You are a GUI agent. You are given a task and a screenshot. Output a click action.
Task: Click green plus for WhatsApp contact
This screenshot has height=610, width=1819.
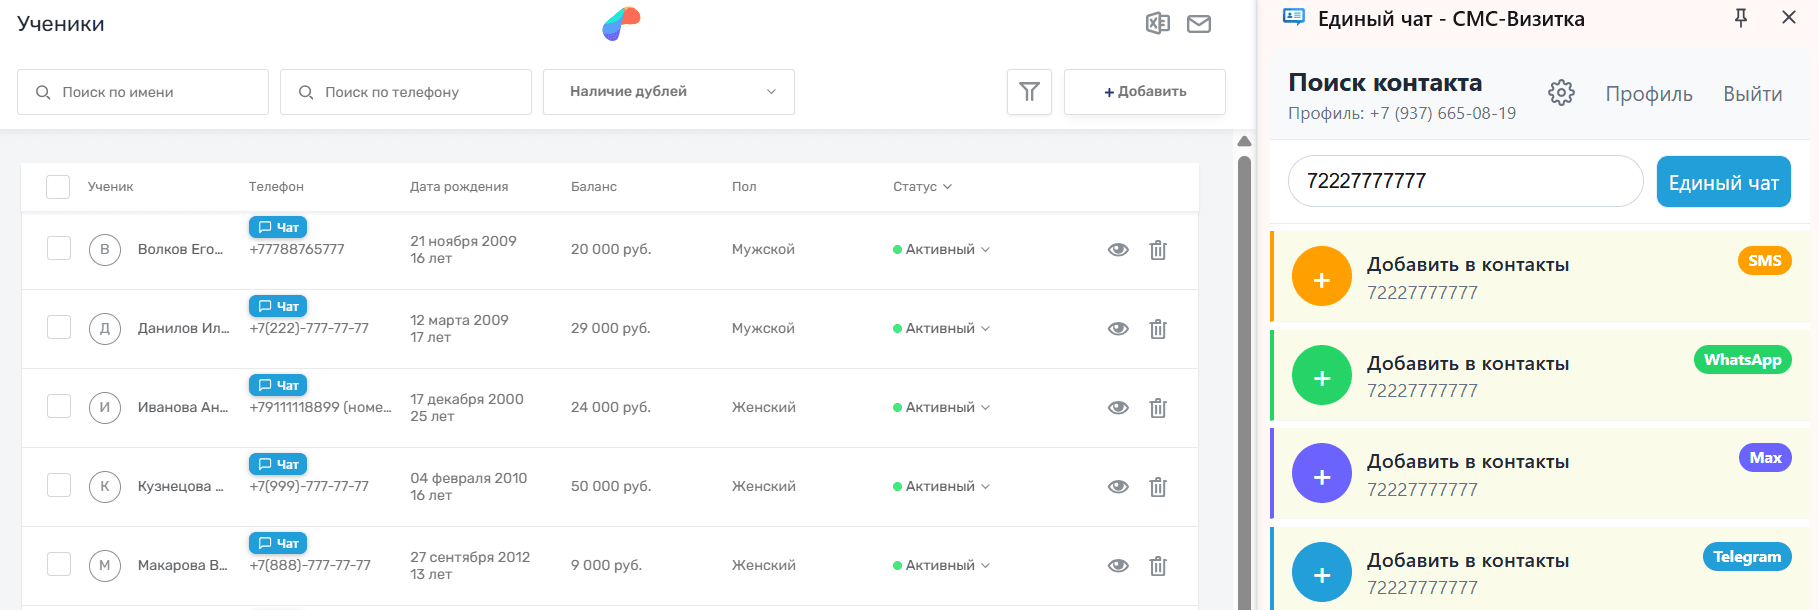pyautogui.click(x=1322, y=375)
